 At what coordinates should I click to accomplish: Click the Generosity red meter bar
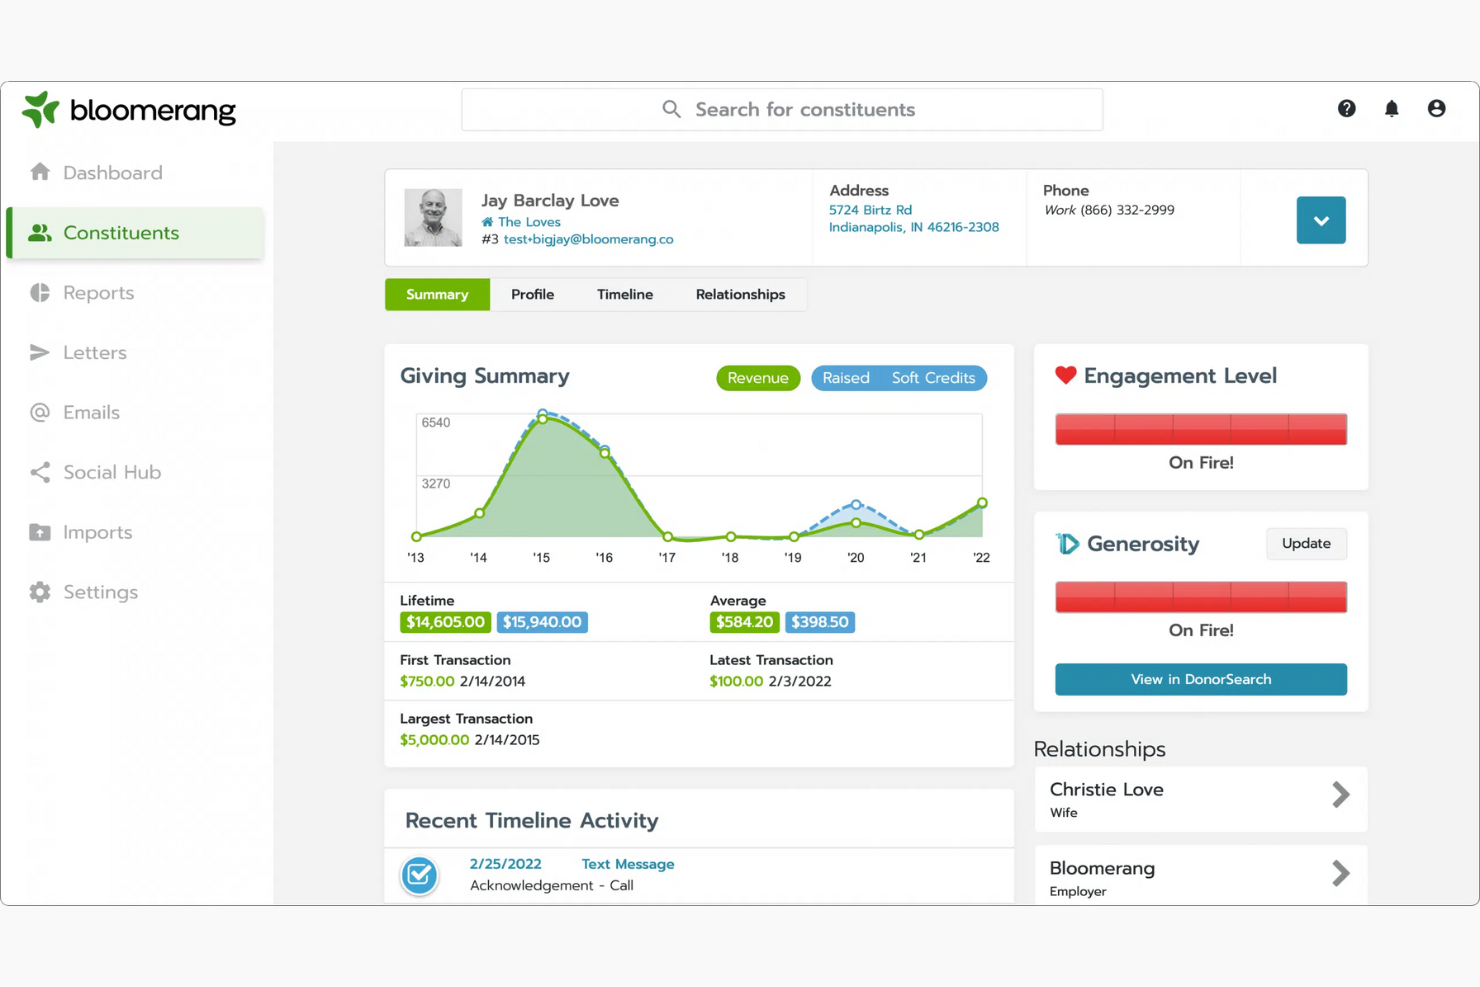pos(1201,597)
